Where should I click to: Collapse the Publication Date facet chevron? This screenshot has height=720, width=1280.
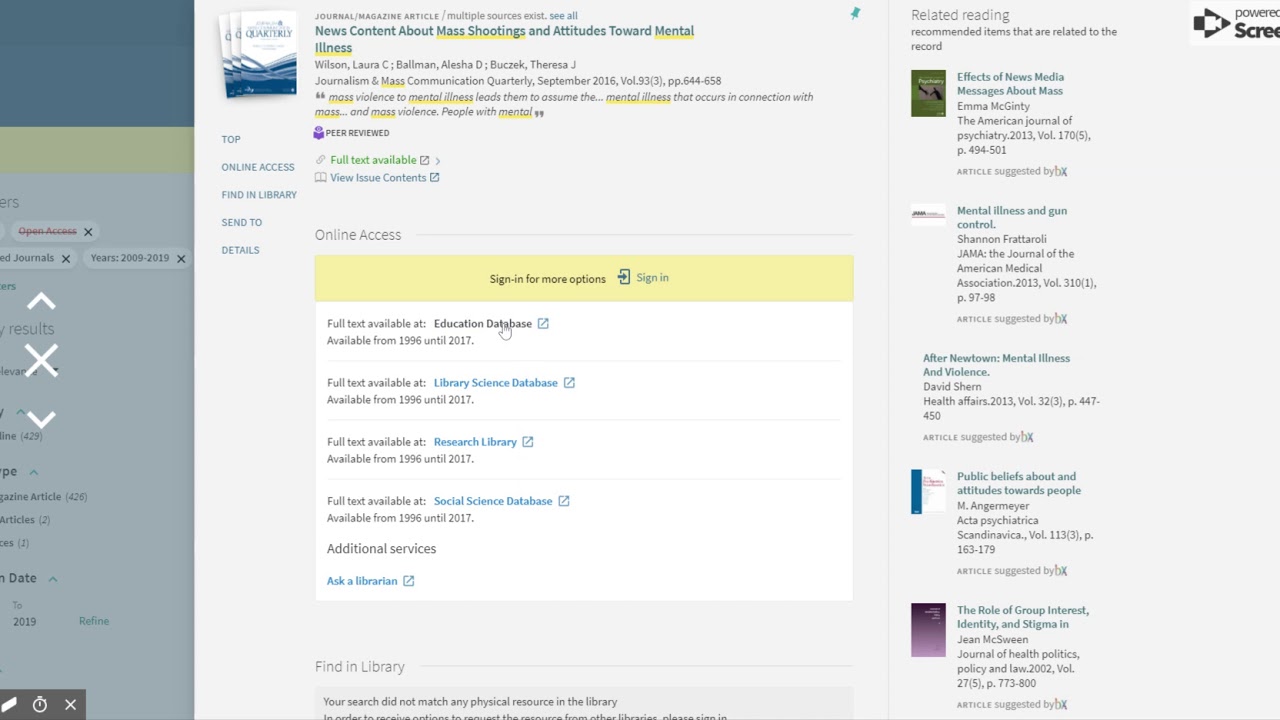tap(53, 579)
